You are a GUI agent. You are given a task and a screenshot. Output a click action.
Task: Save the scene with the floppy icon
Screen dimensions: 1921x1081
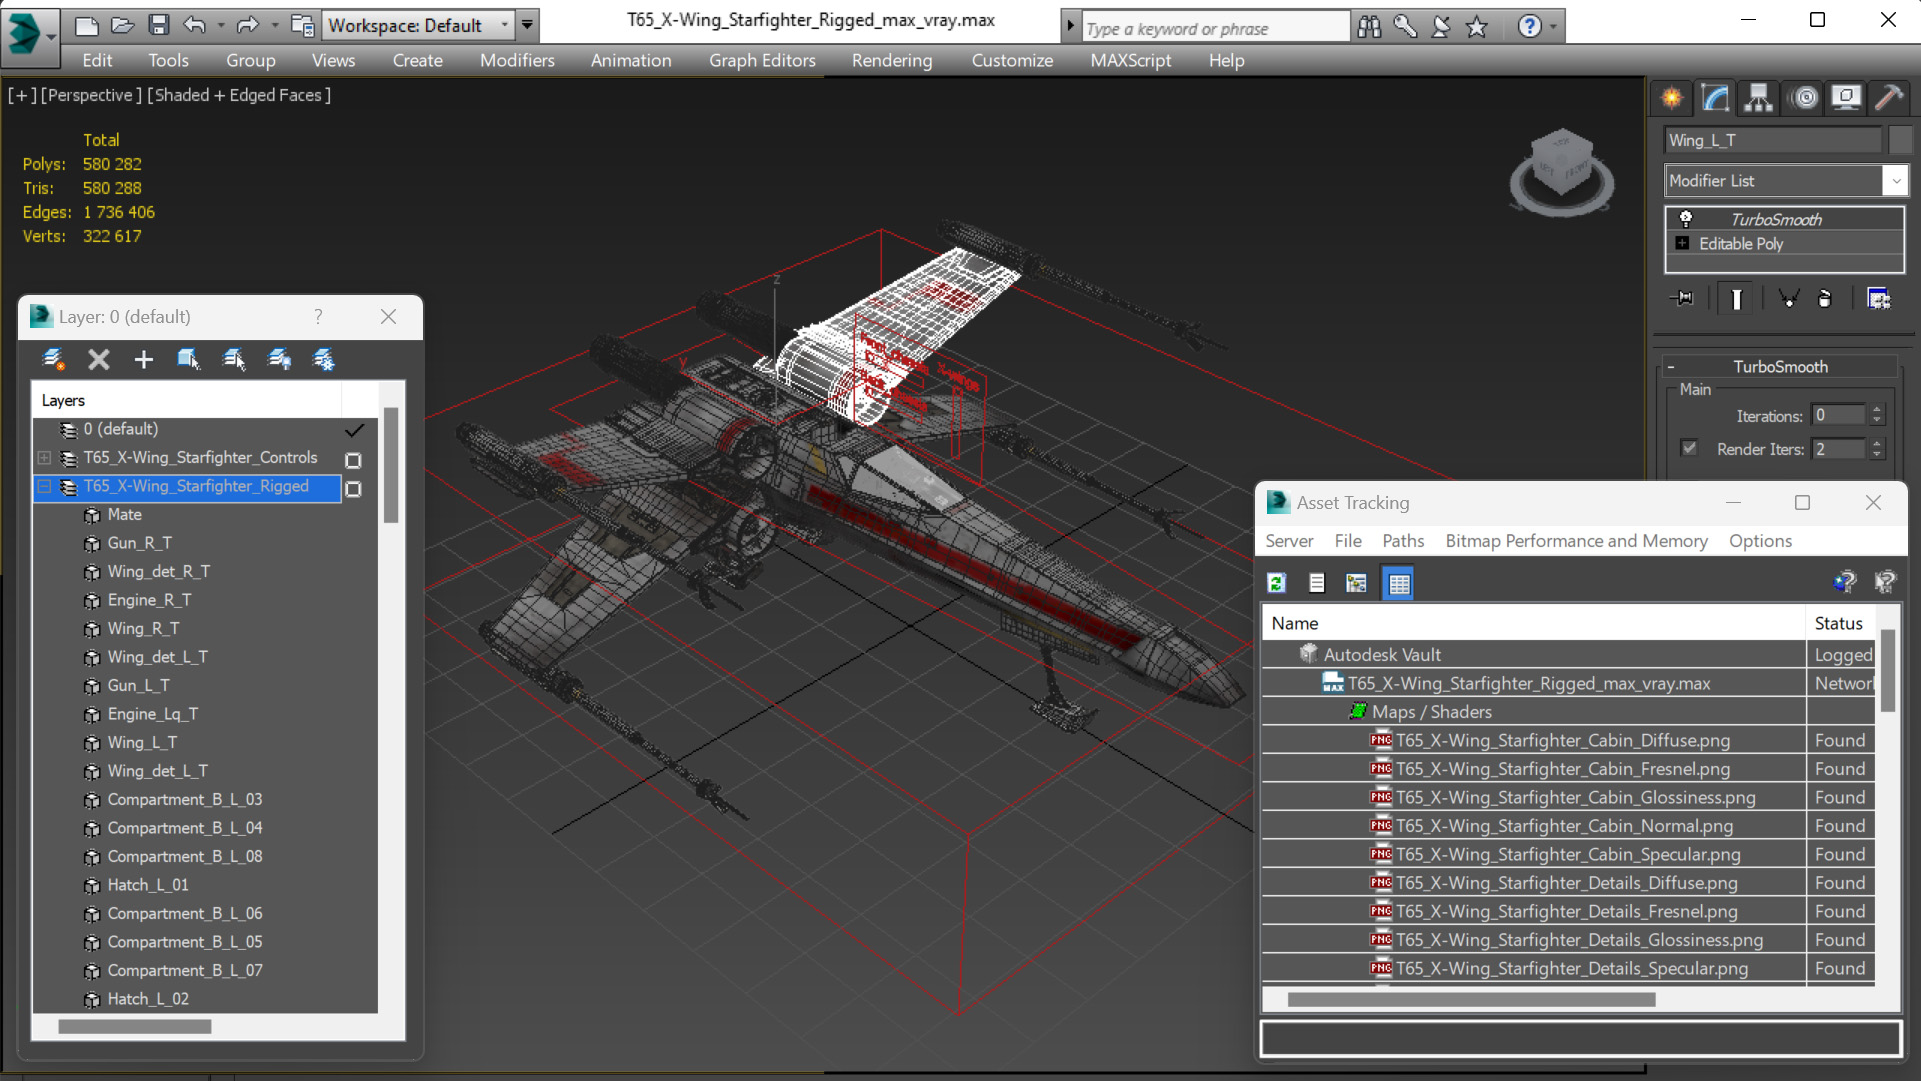(x=158, y=25)
